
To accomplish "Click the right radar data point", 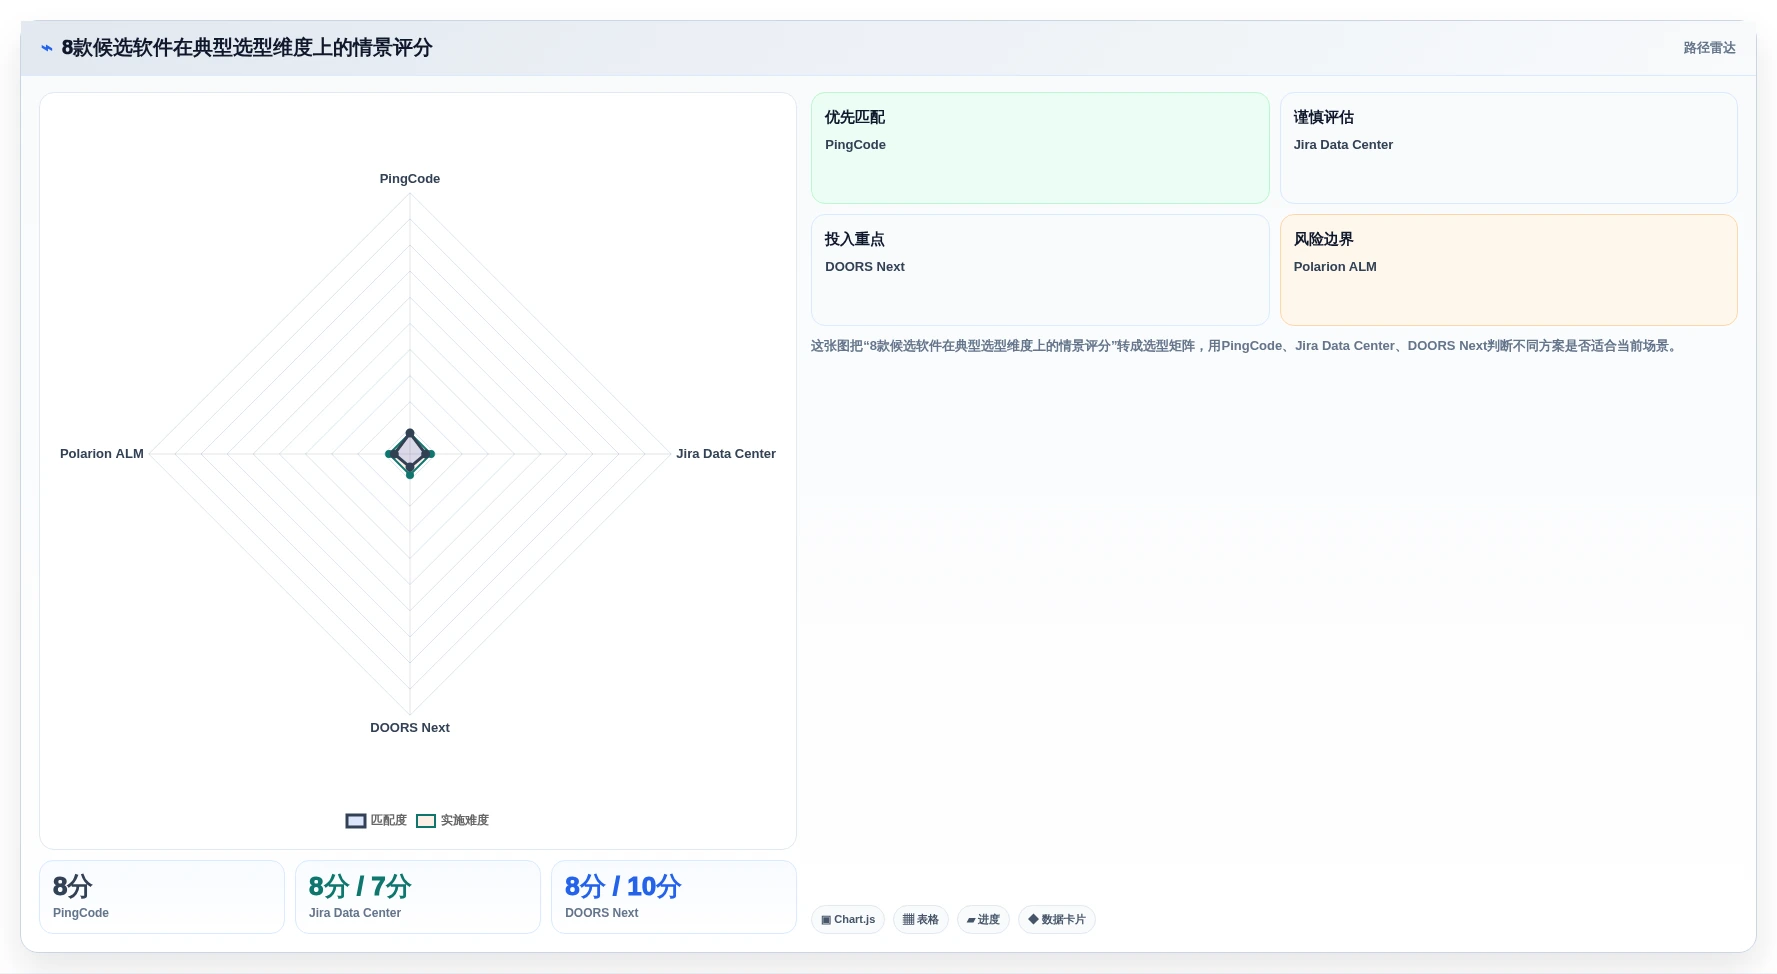I will point(430,454).
